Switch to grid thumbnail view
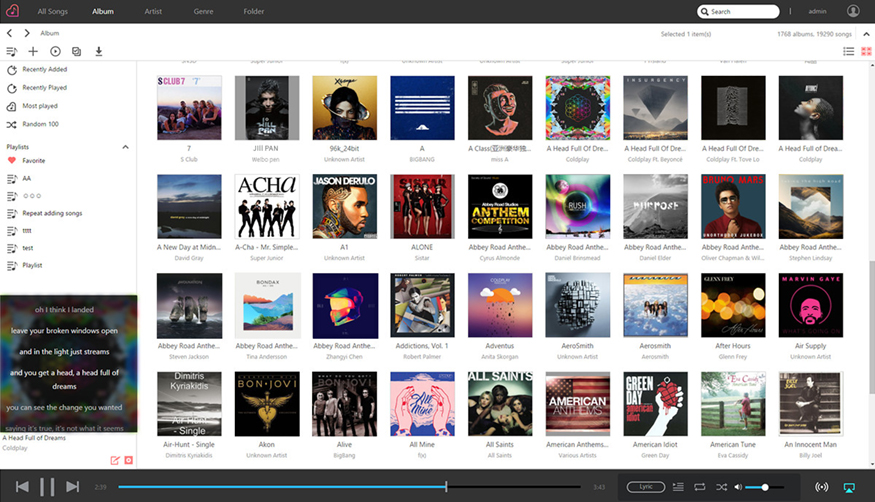The image size is (875, 502). [866, 51]
